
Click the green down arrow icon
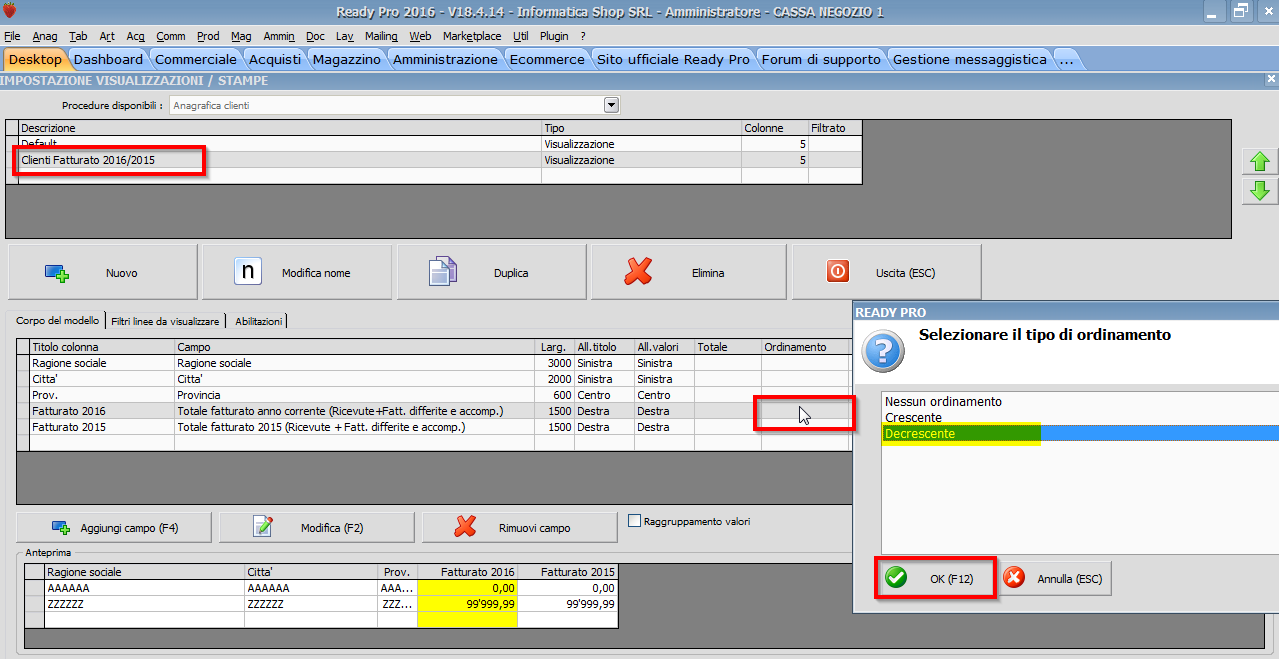1259,190
